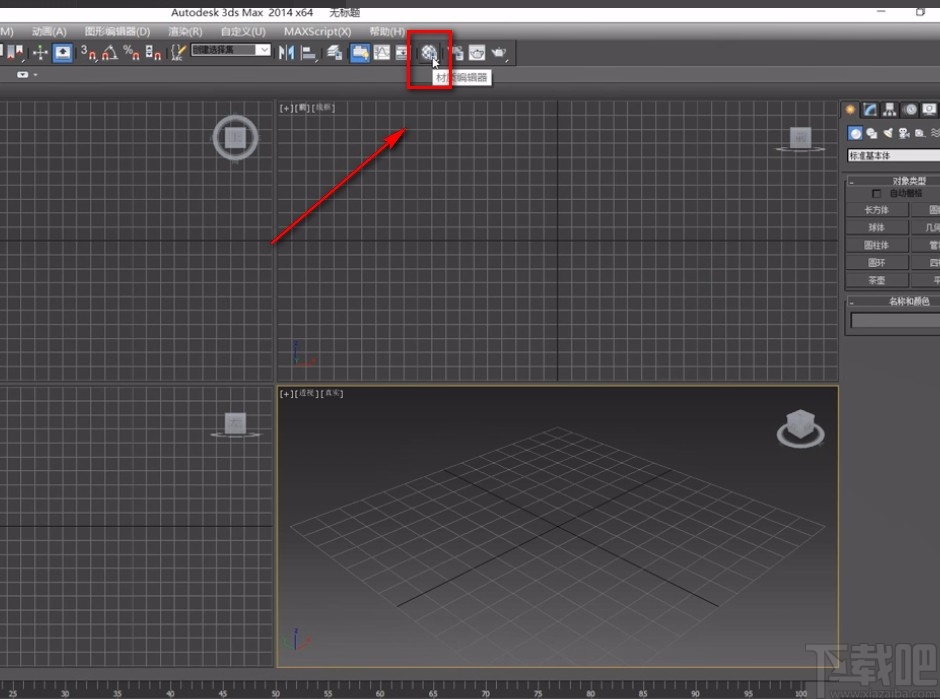Select the Cameras creation icon

point(903,133)
